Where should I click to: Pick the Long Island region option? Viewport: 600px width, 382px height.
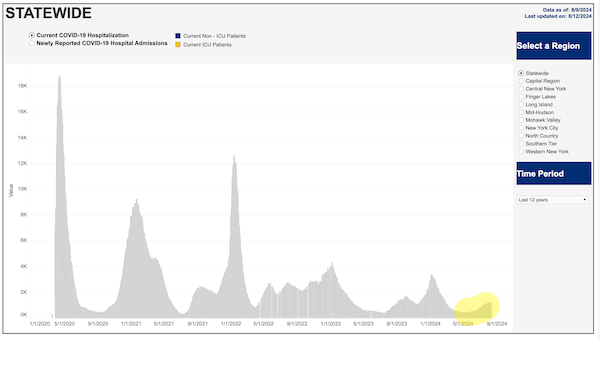click(521, 104)
